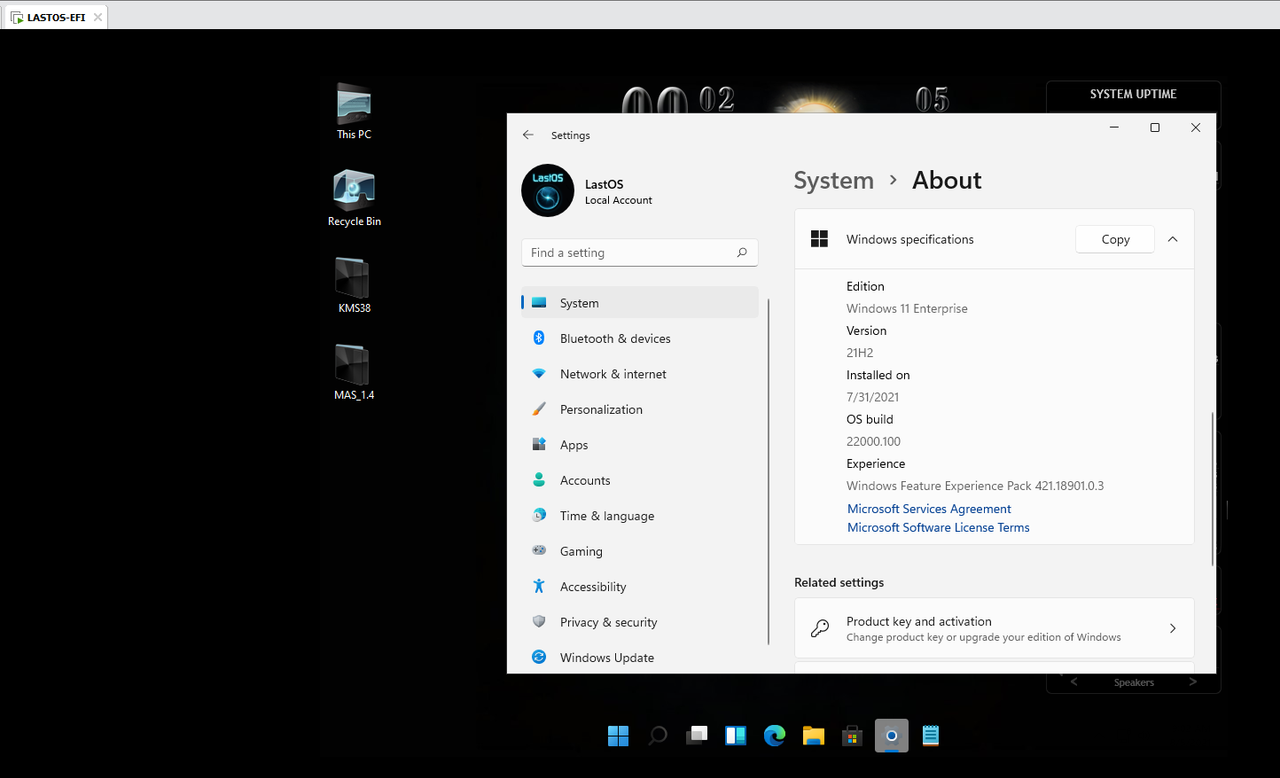This screenshot has width=1280, height=778.
Task: Open File Explorer from the taskbar
Action: [x=813, y=736]
